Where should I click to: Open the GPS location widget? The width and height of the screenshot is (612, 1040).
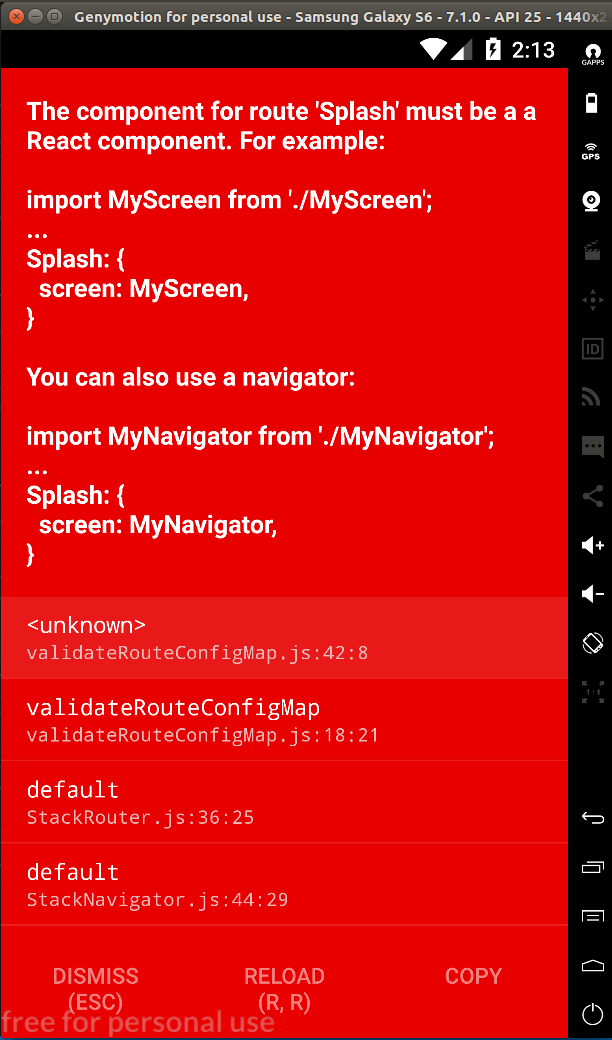592,152
